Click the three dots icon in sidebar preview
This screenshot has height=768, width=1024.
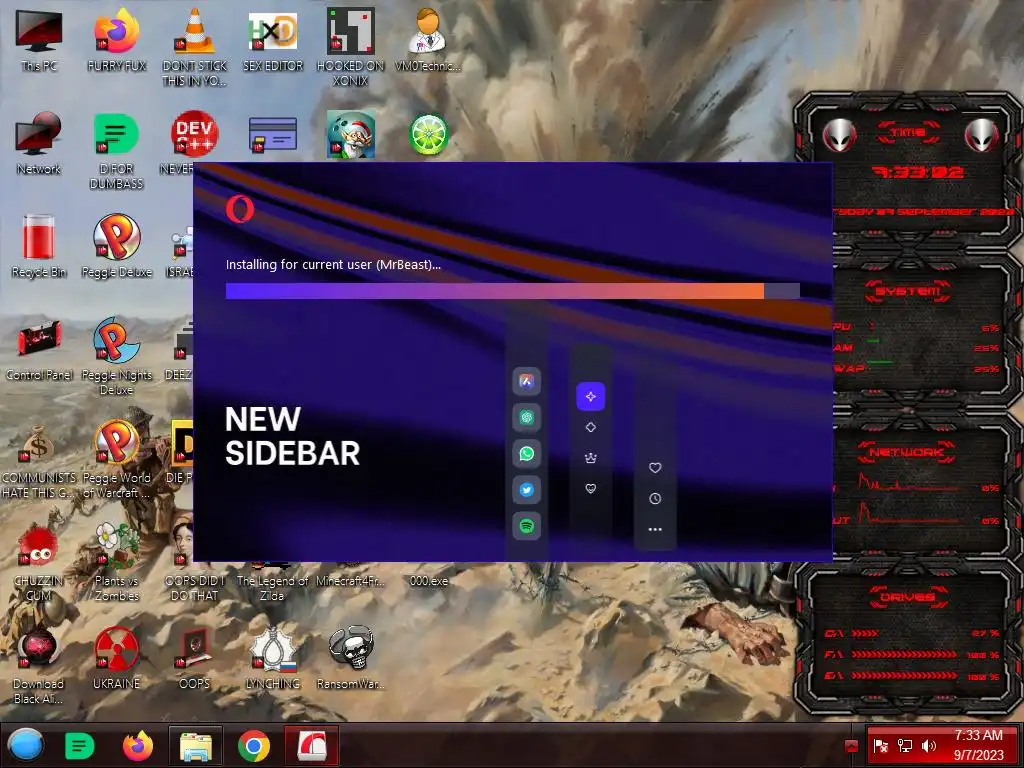655,530
